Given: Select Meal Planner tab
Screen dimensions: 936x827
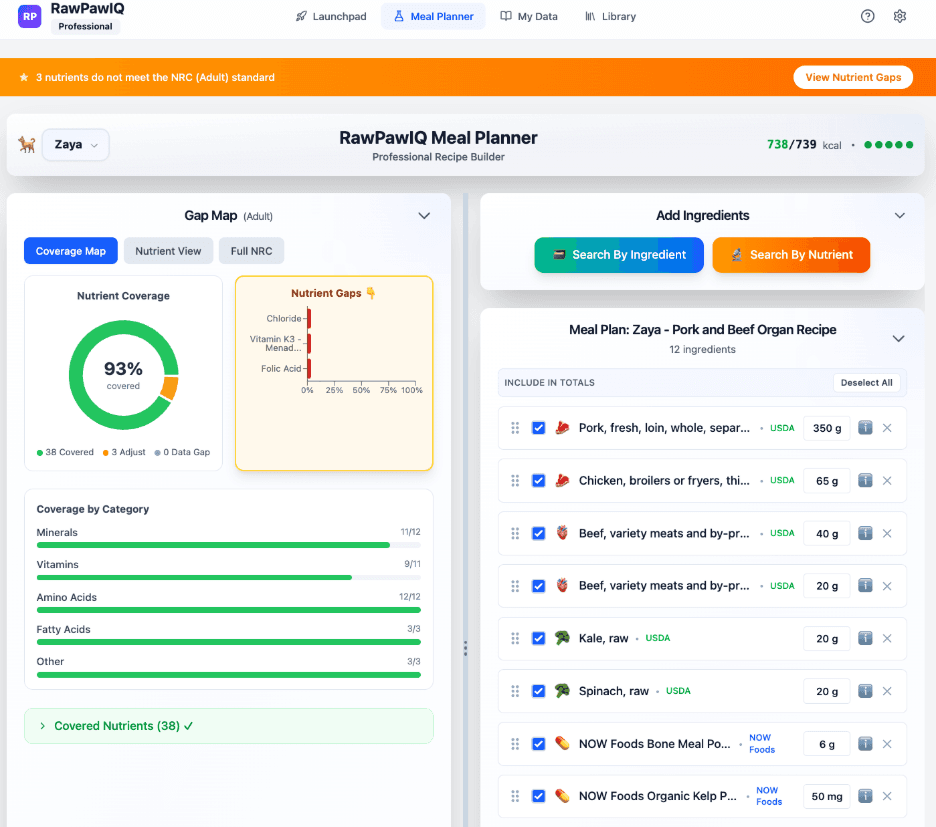Looking at the screenshot, I should 433,16.
